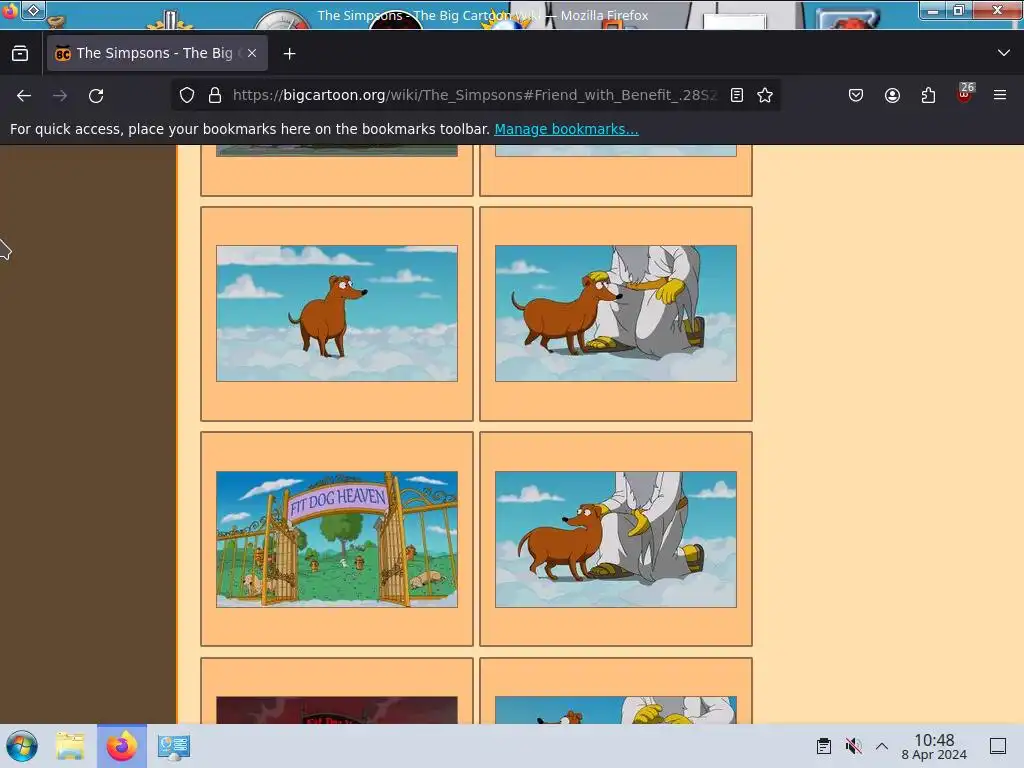Toggle reader view in address bar
The width and height of the screenshot is (1024, 768).
tap(737, 95)
